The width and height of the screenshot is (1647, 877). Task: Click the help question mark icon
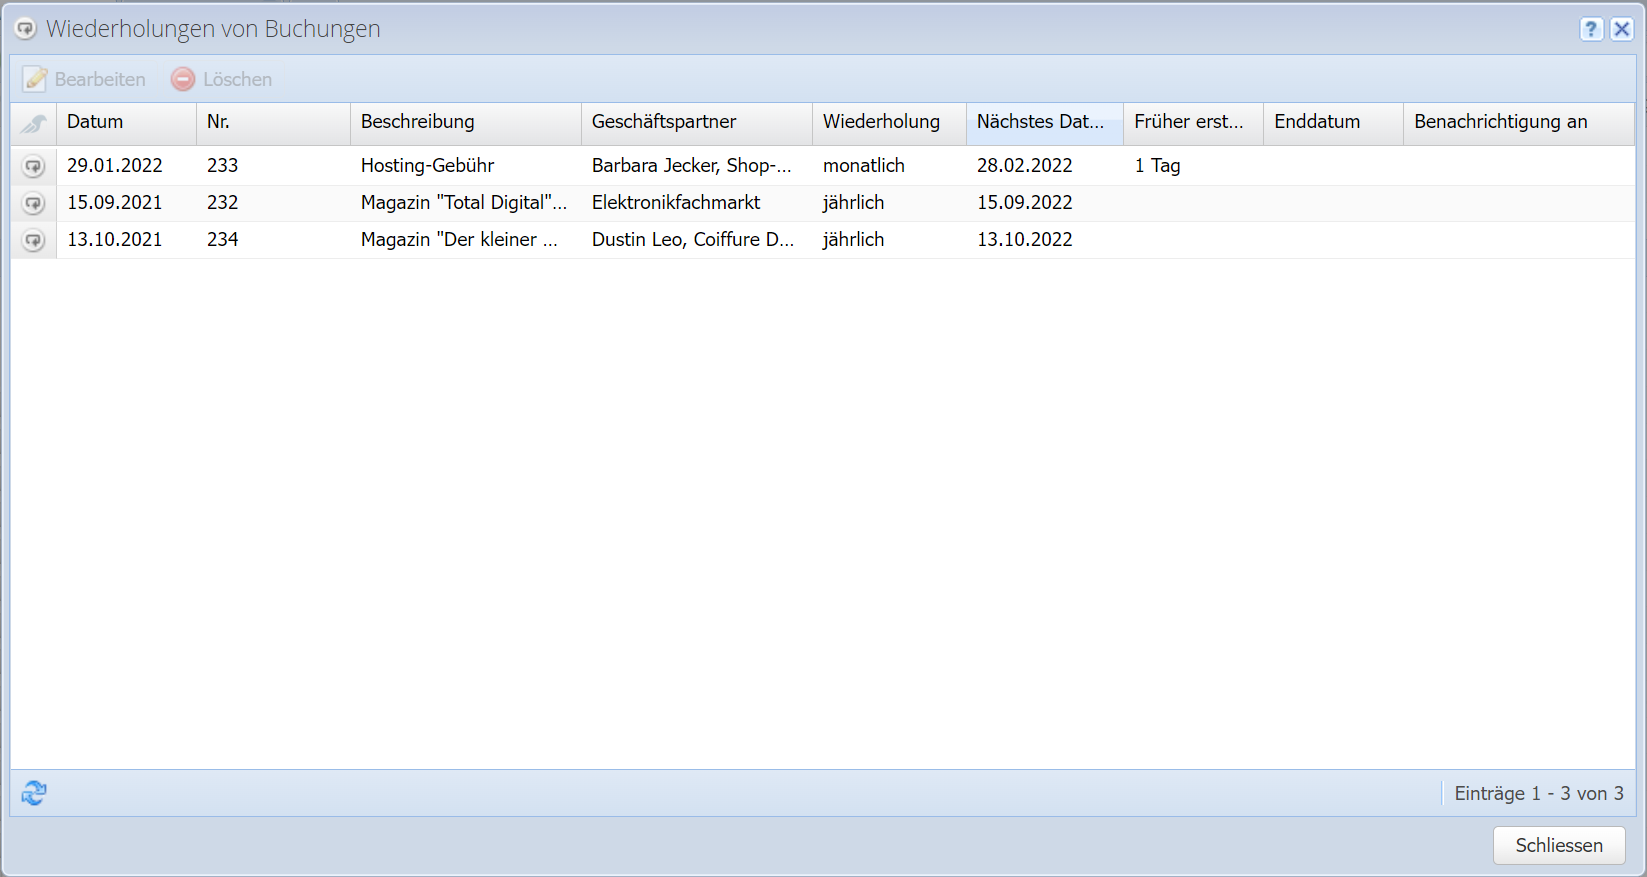coord(1591,29)
